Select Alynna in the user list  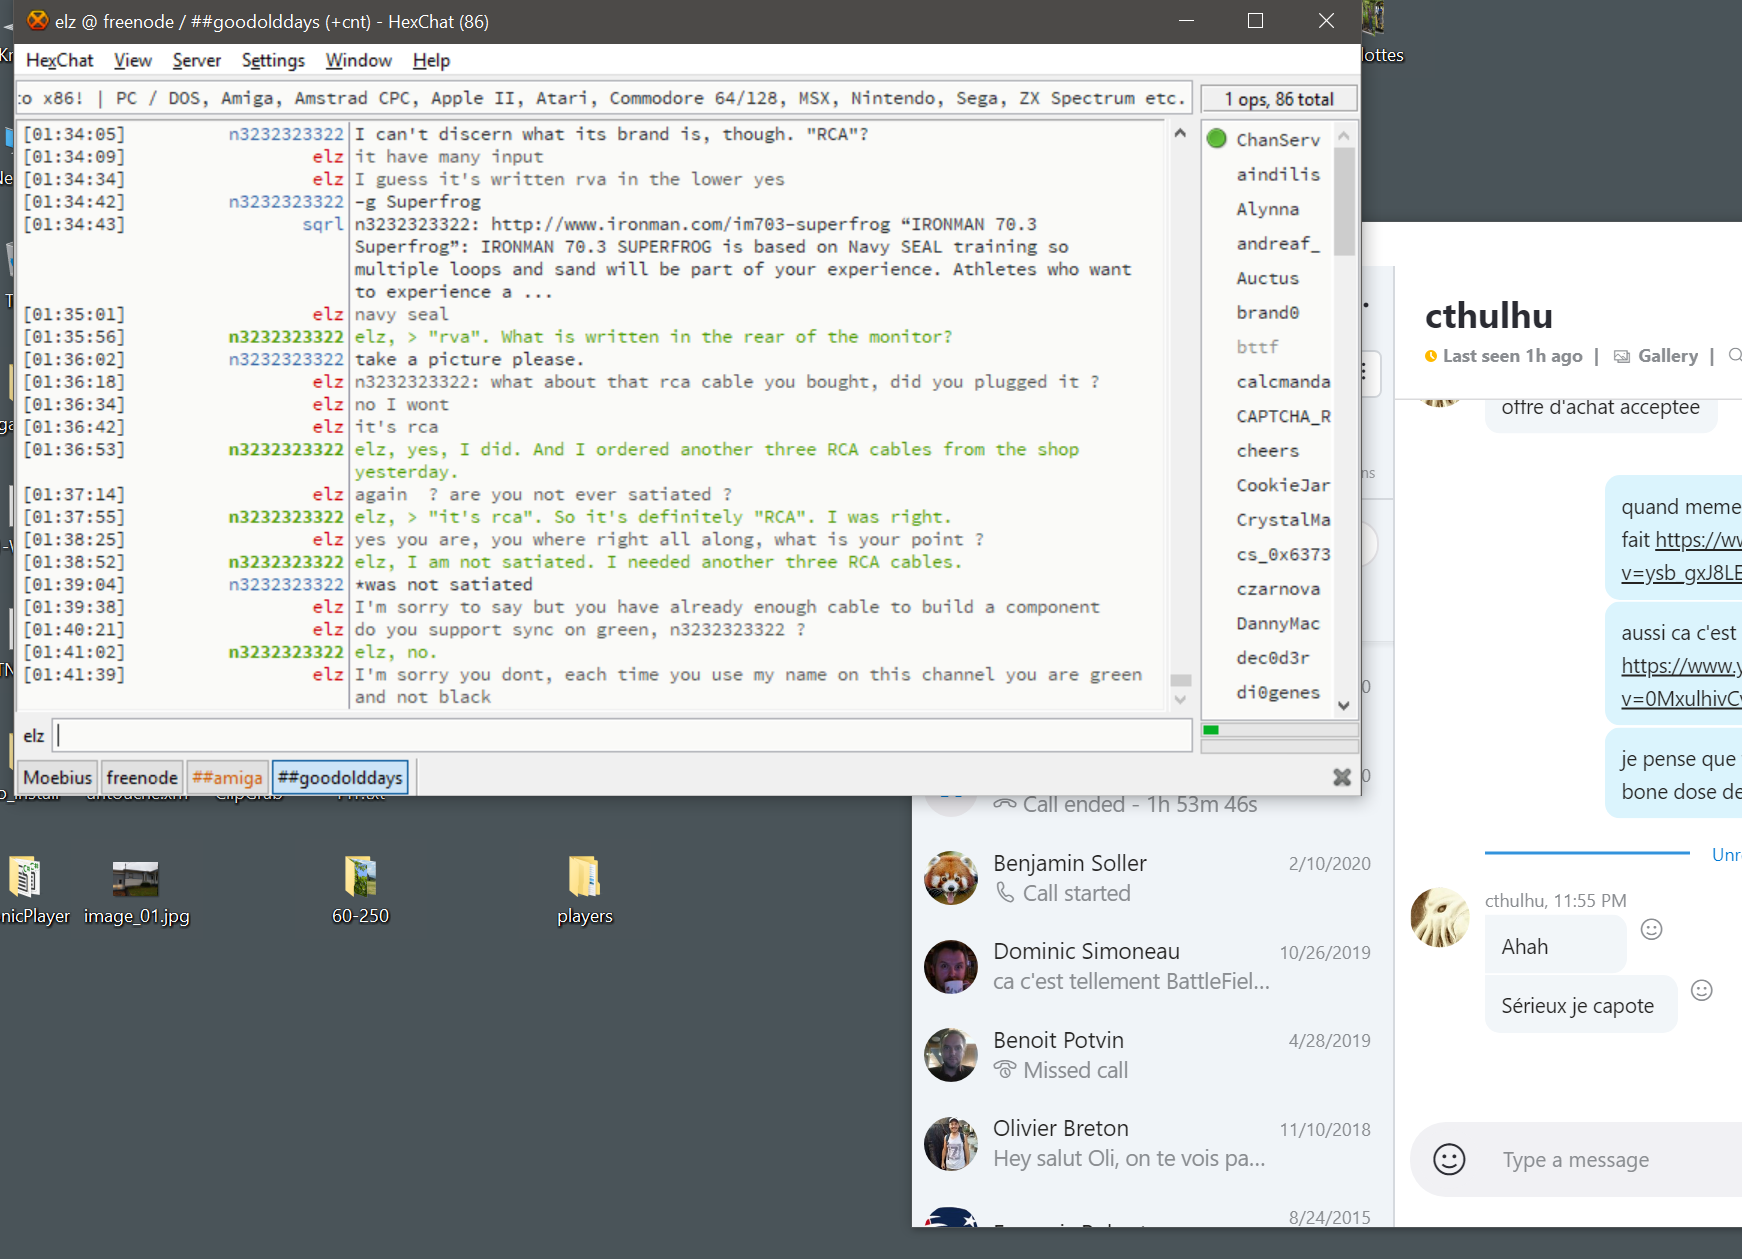click(1268, 209)
